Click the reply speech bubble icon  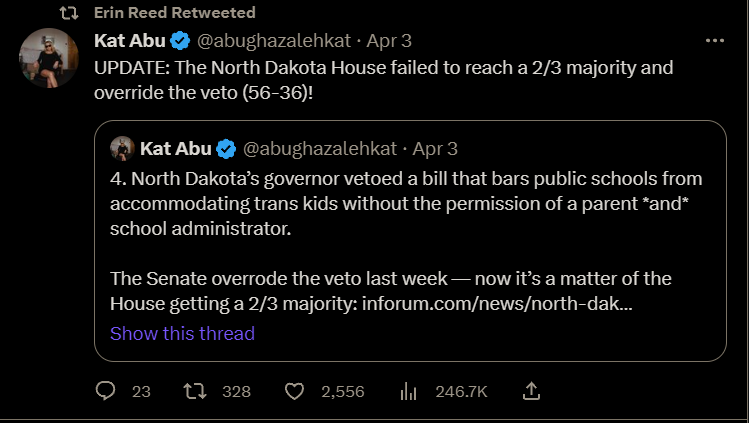pyautogui.click(x=106, y=391)
